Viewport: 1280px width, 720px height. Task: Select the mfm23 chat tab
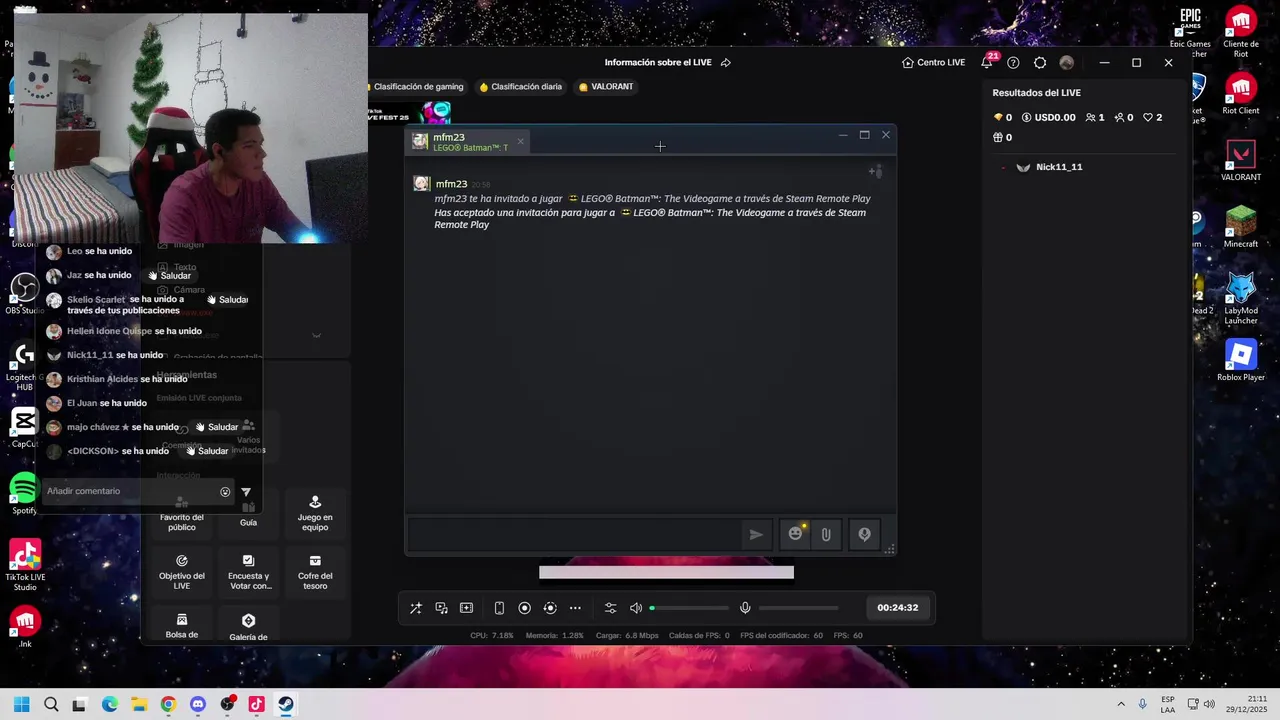click(467, 142)
